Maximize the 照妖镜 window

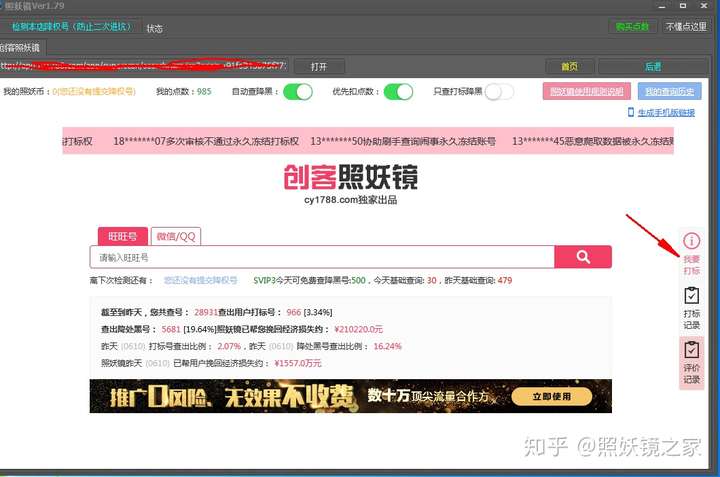tap(683, 6)
